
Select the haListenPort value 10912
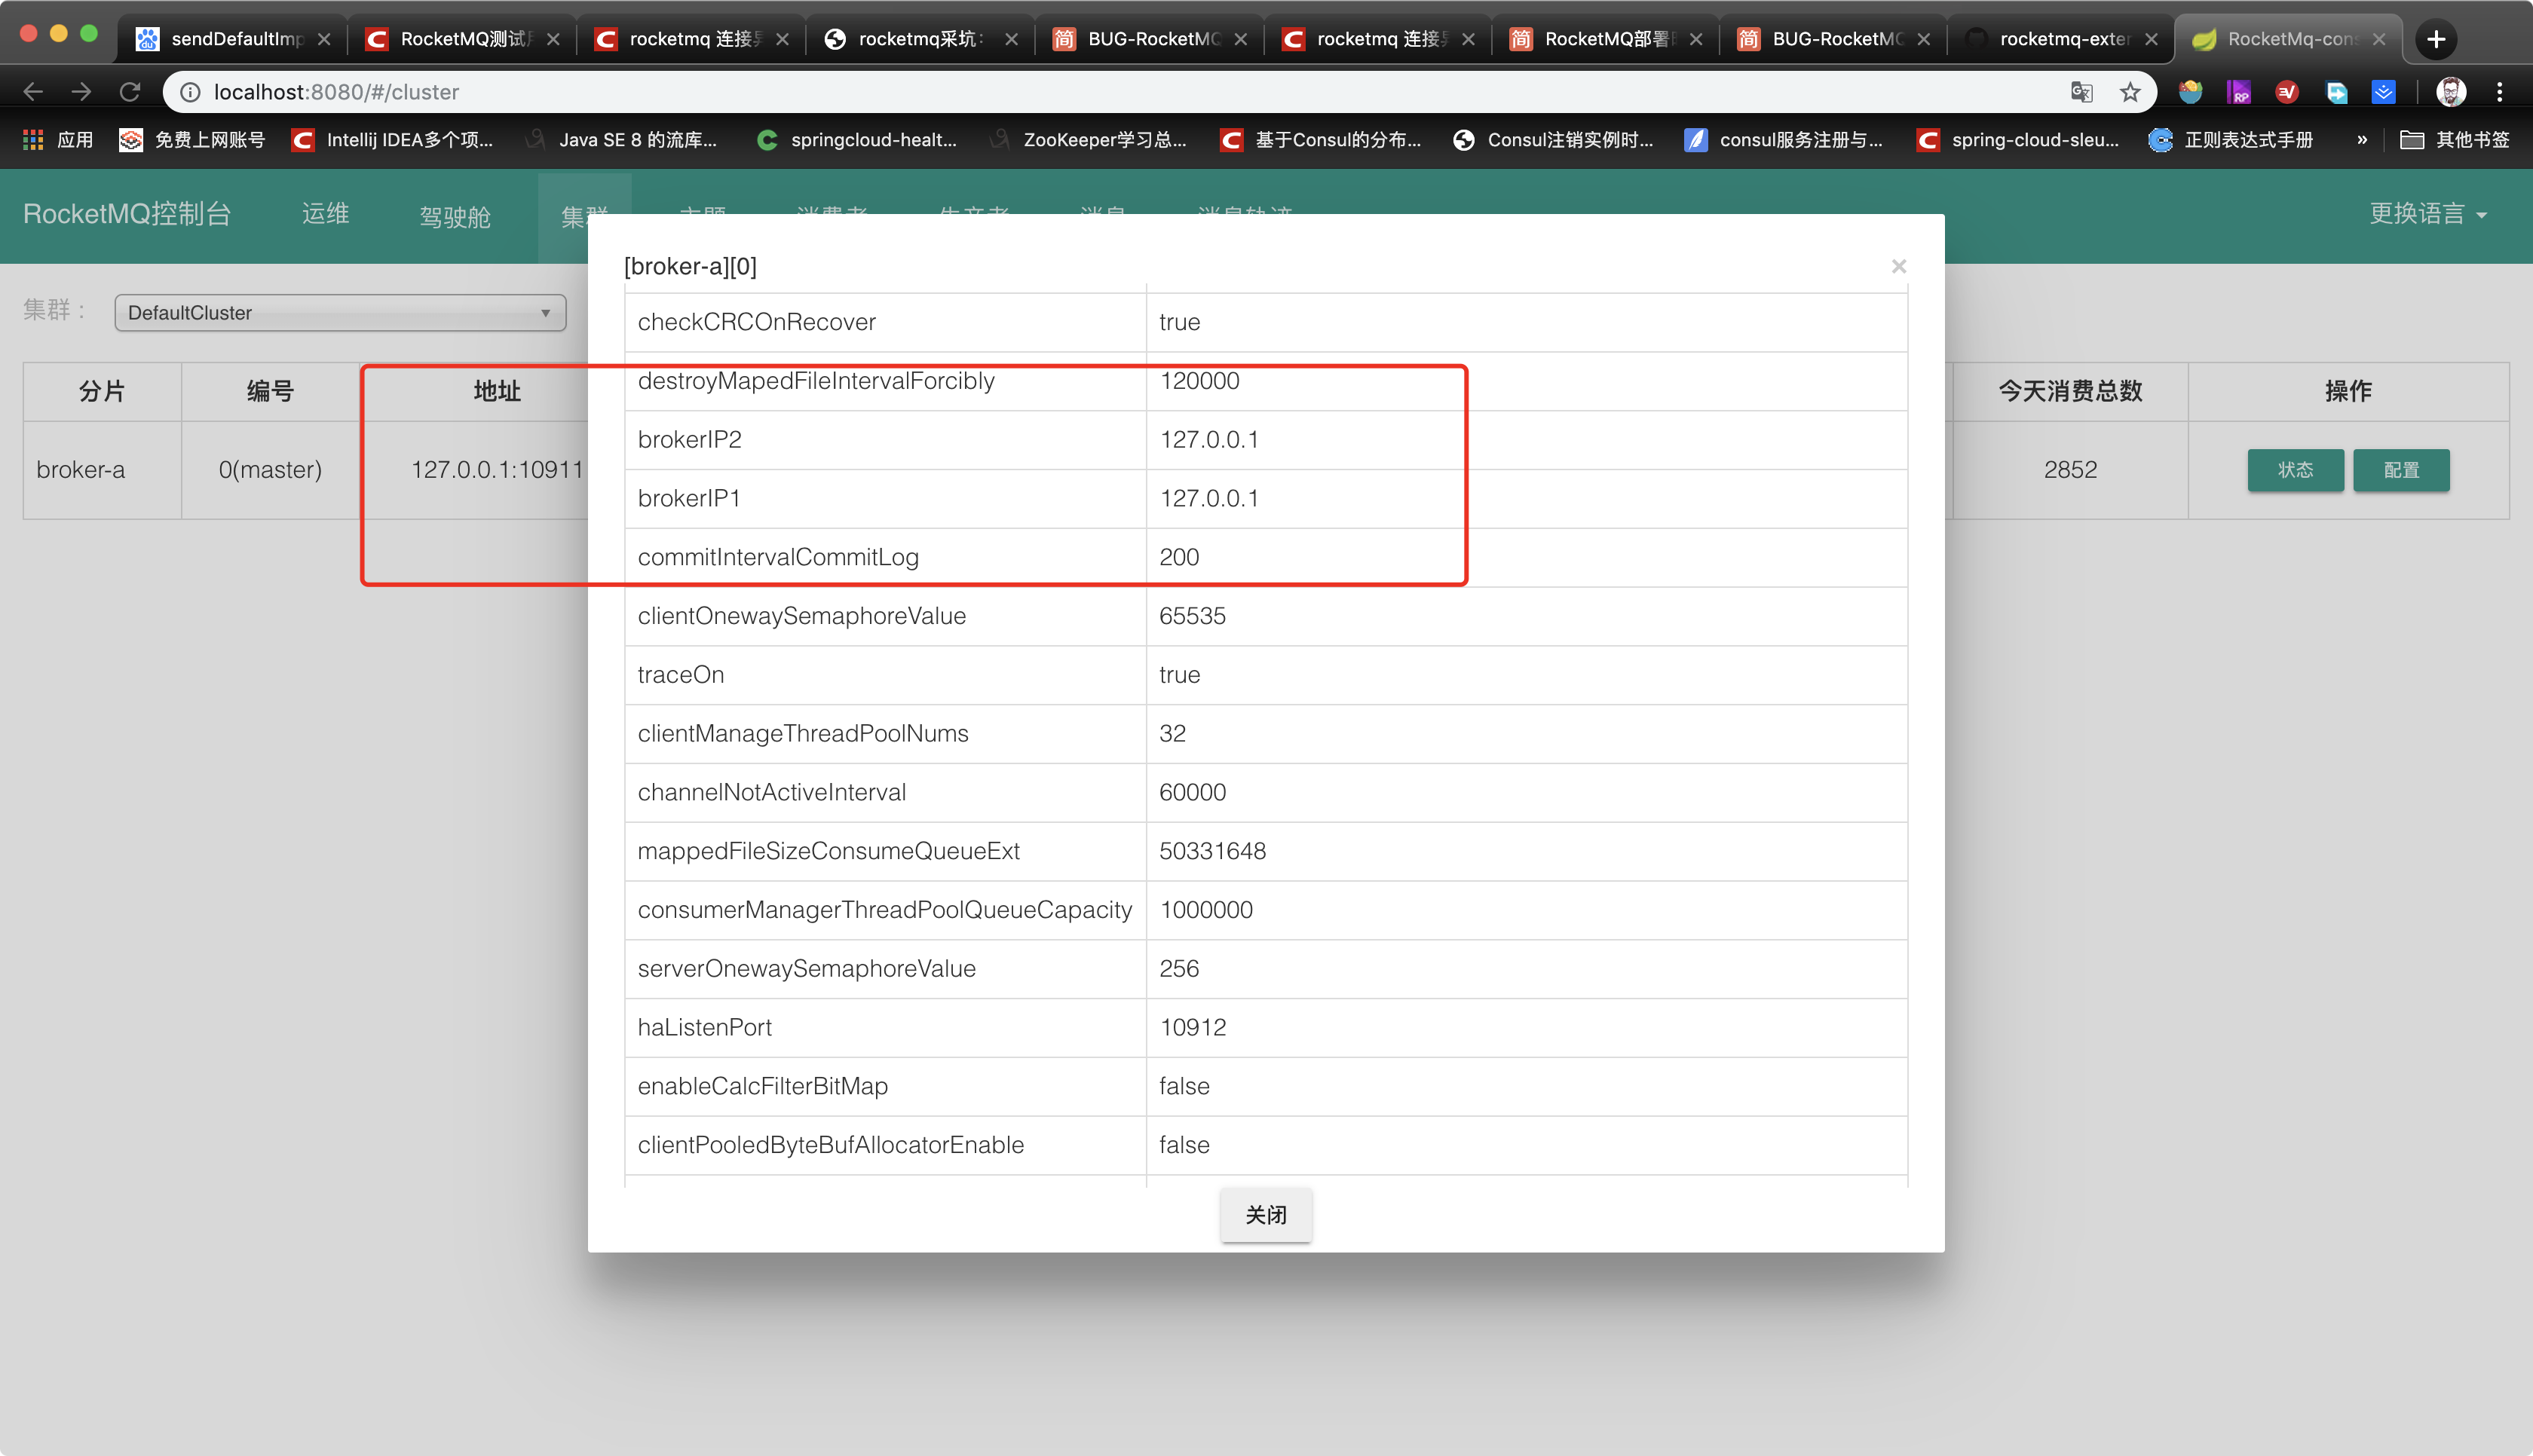[1193, 1028]
